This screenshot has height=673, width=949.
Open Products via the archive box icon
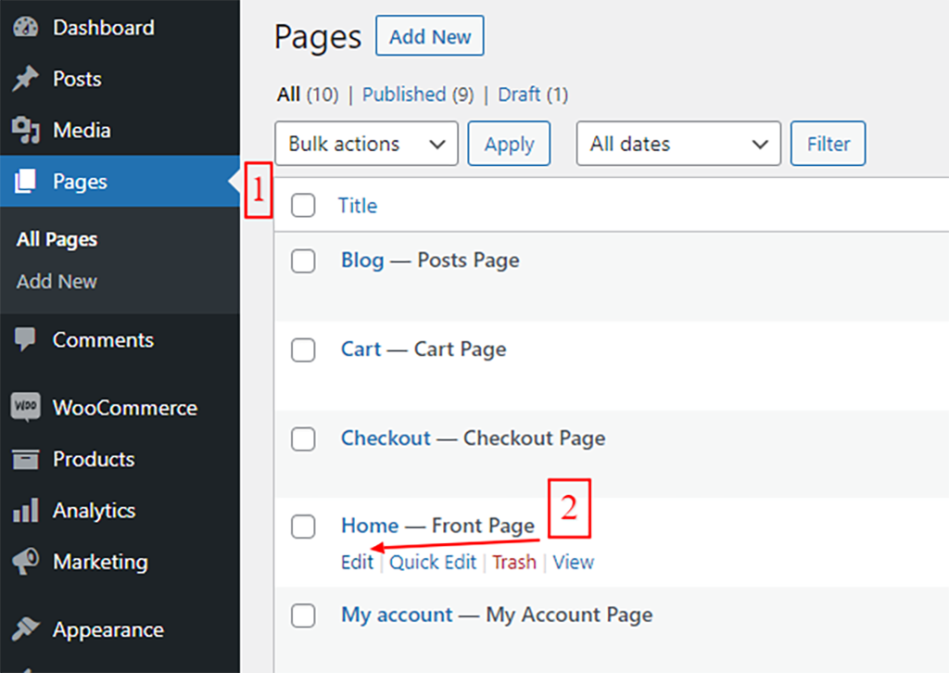25,460
